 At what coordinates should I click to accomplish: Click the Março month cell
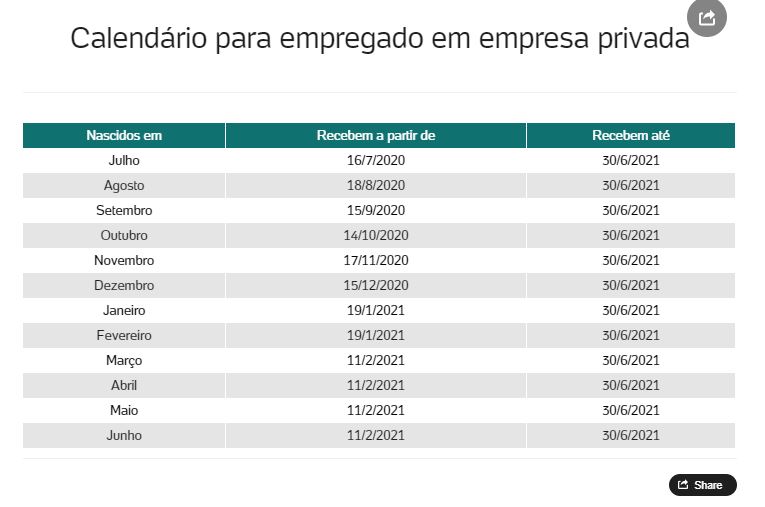[124, 360]
